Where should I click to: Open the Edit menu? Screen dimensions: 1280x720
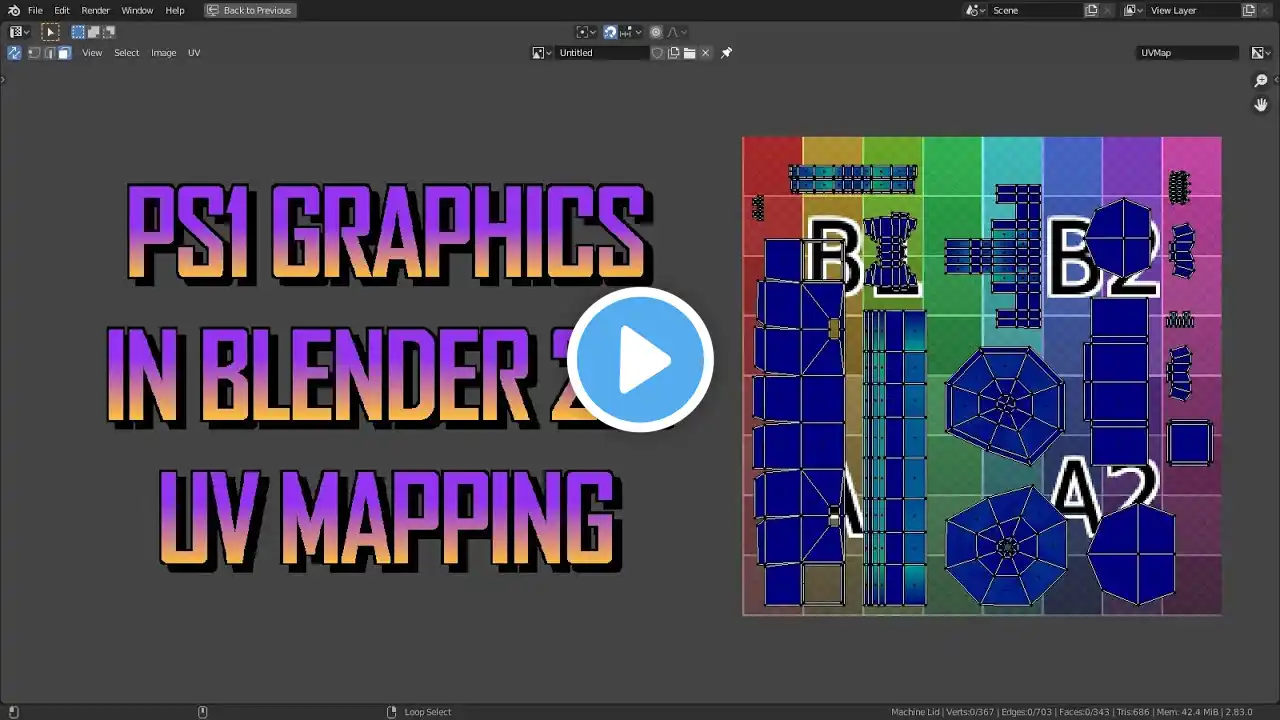pyautogui.click(x=62, y=10)
